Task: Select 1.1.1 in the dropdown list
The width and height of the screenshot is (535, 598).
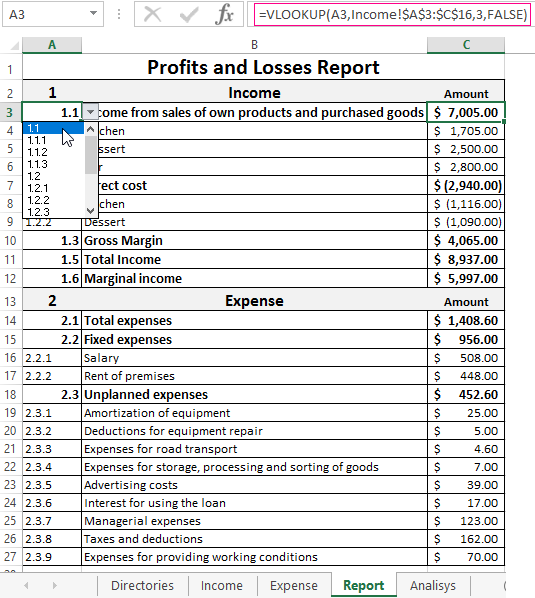Action: 53,140
